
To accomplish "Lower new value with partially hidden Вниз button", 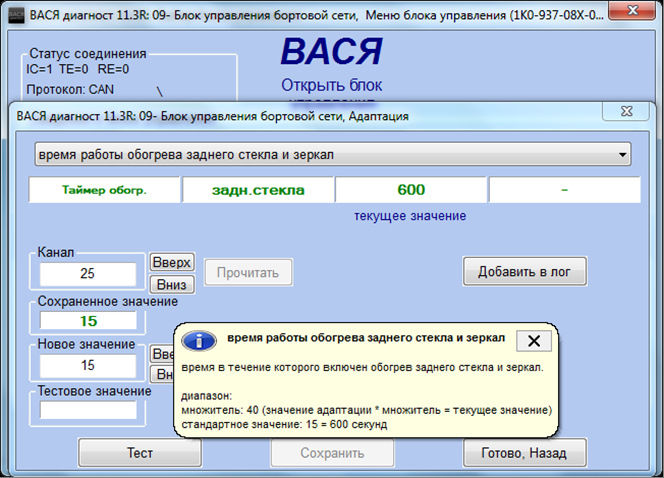I will pyautogui.click(x=162, y=374).
